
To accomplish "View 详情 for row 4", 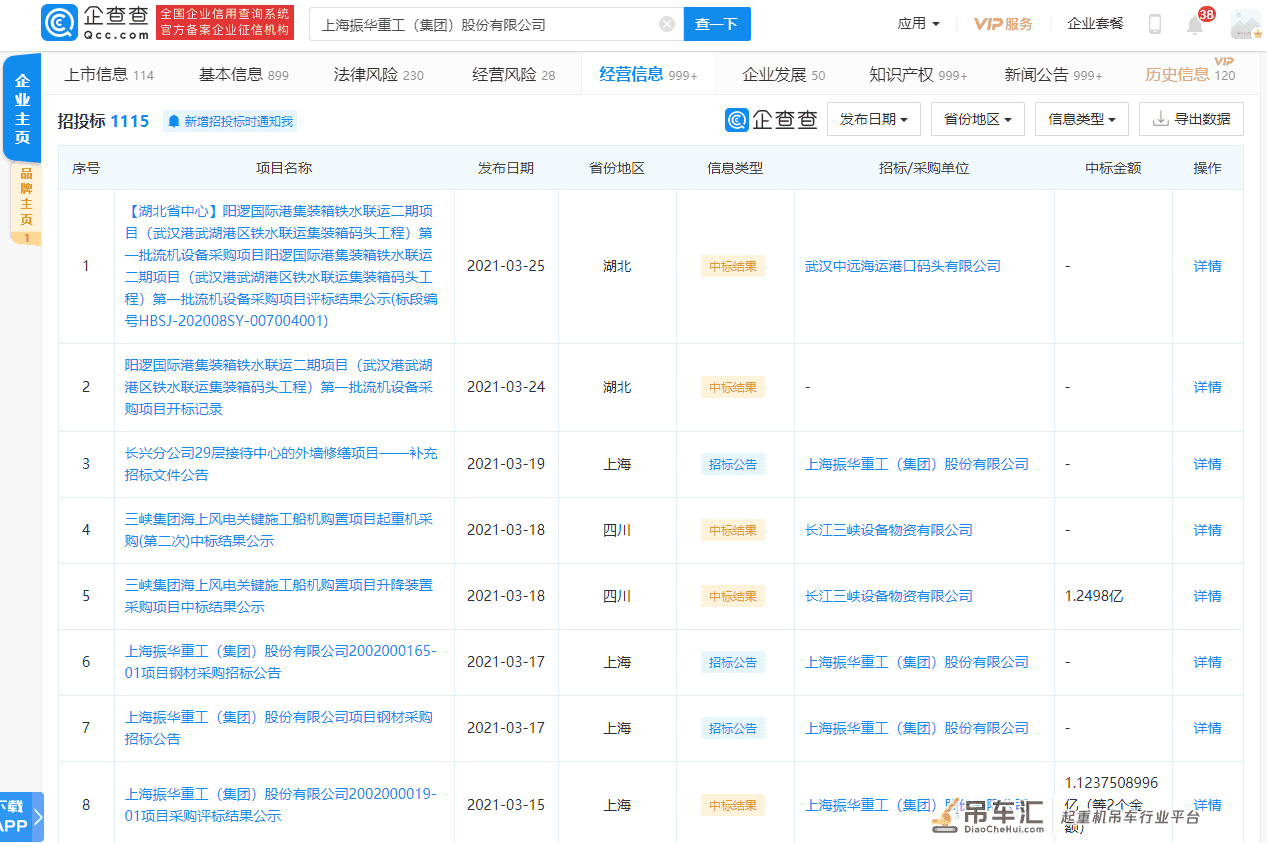I will [x=1207, y=530].
